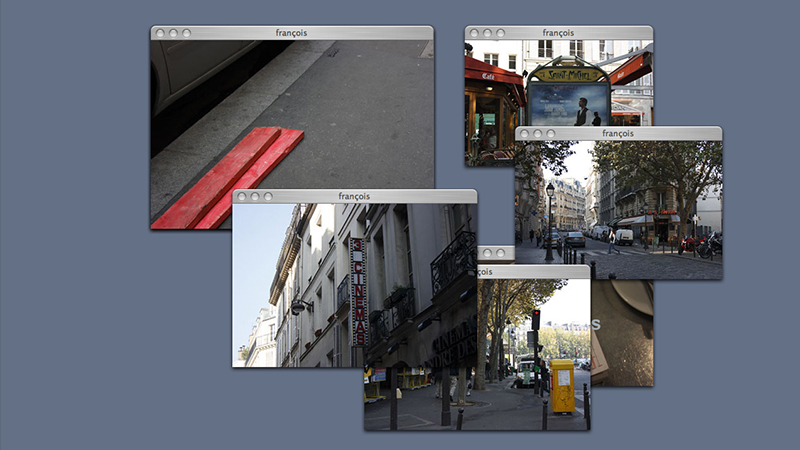This screenshot has height=450, width=800.
Task: Select the Saint-Michel metro sign photo
Action: 559,83
